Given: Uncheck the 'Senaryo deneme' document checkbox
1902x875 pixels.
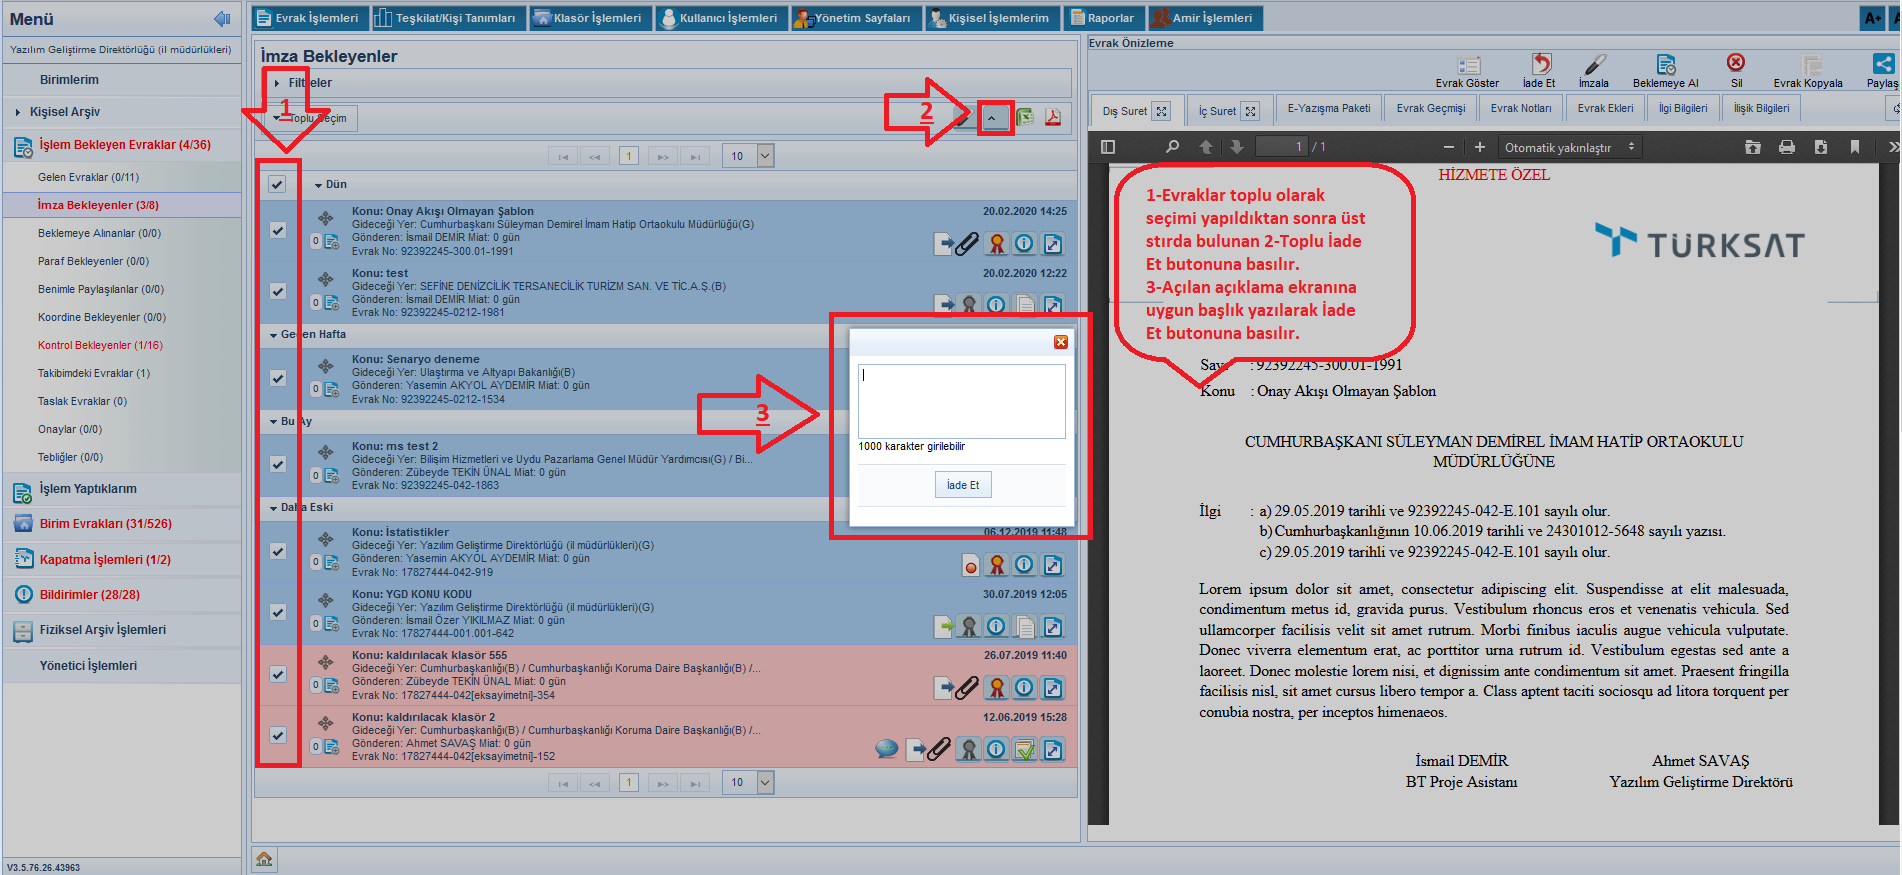Looking at the screenshot, I should point(277,378).
